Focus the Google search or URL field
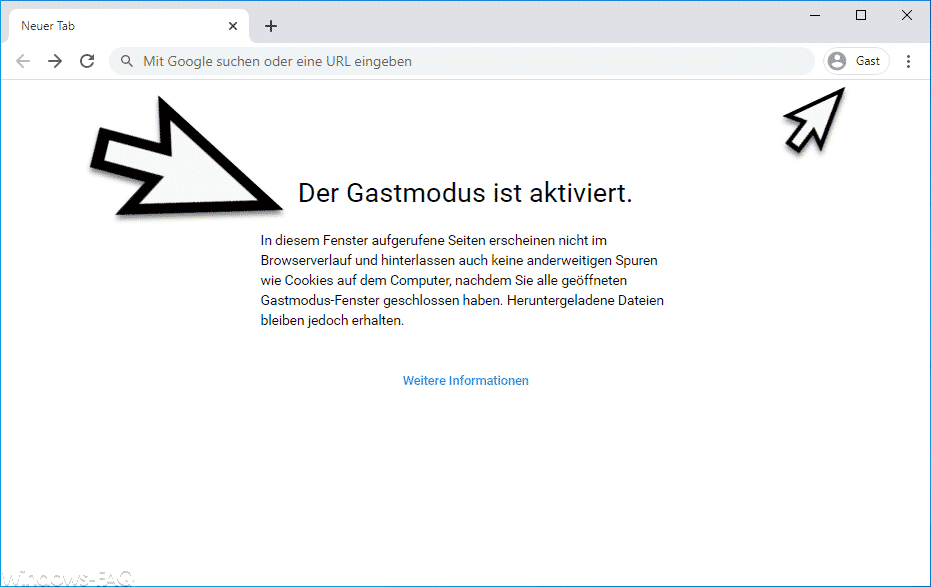 [462, 61]
